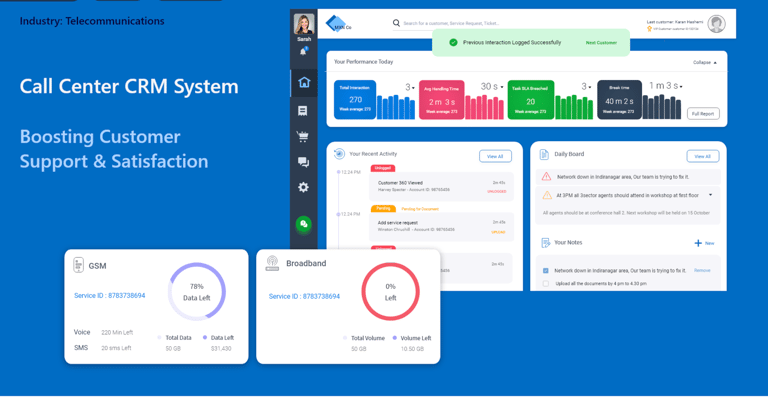The image size is (768, 397).
Task: Open the receipts icon in the sidebar
Action: (303, 111)
